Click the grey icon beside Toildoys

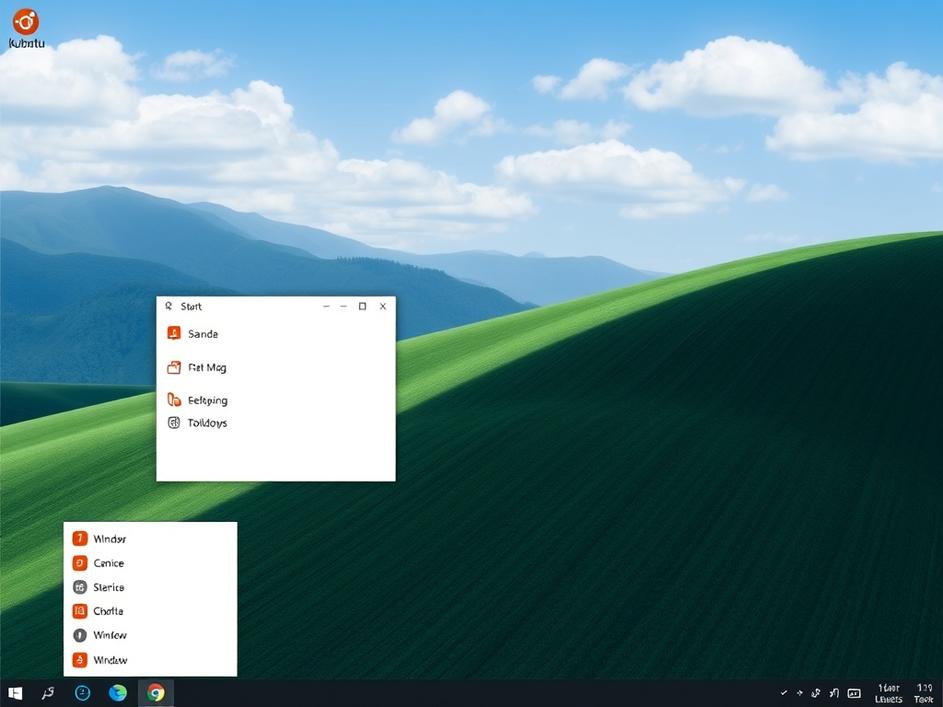click(174, 423)
